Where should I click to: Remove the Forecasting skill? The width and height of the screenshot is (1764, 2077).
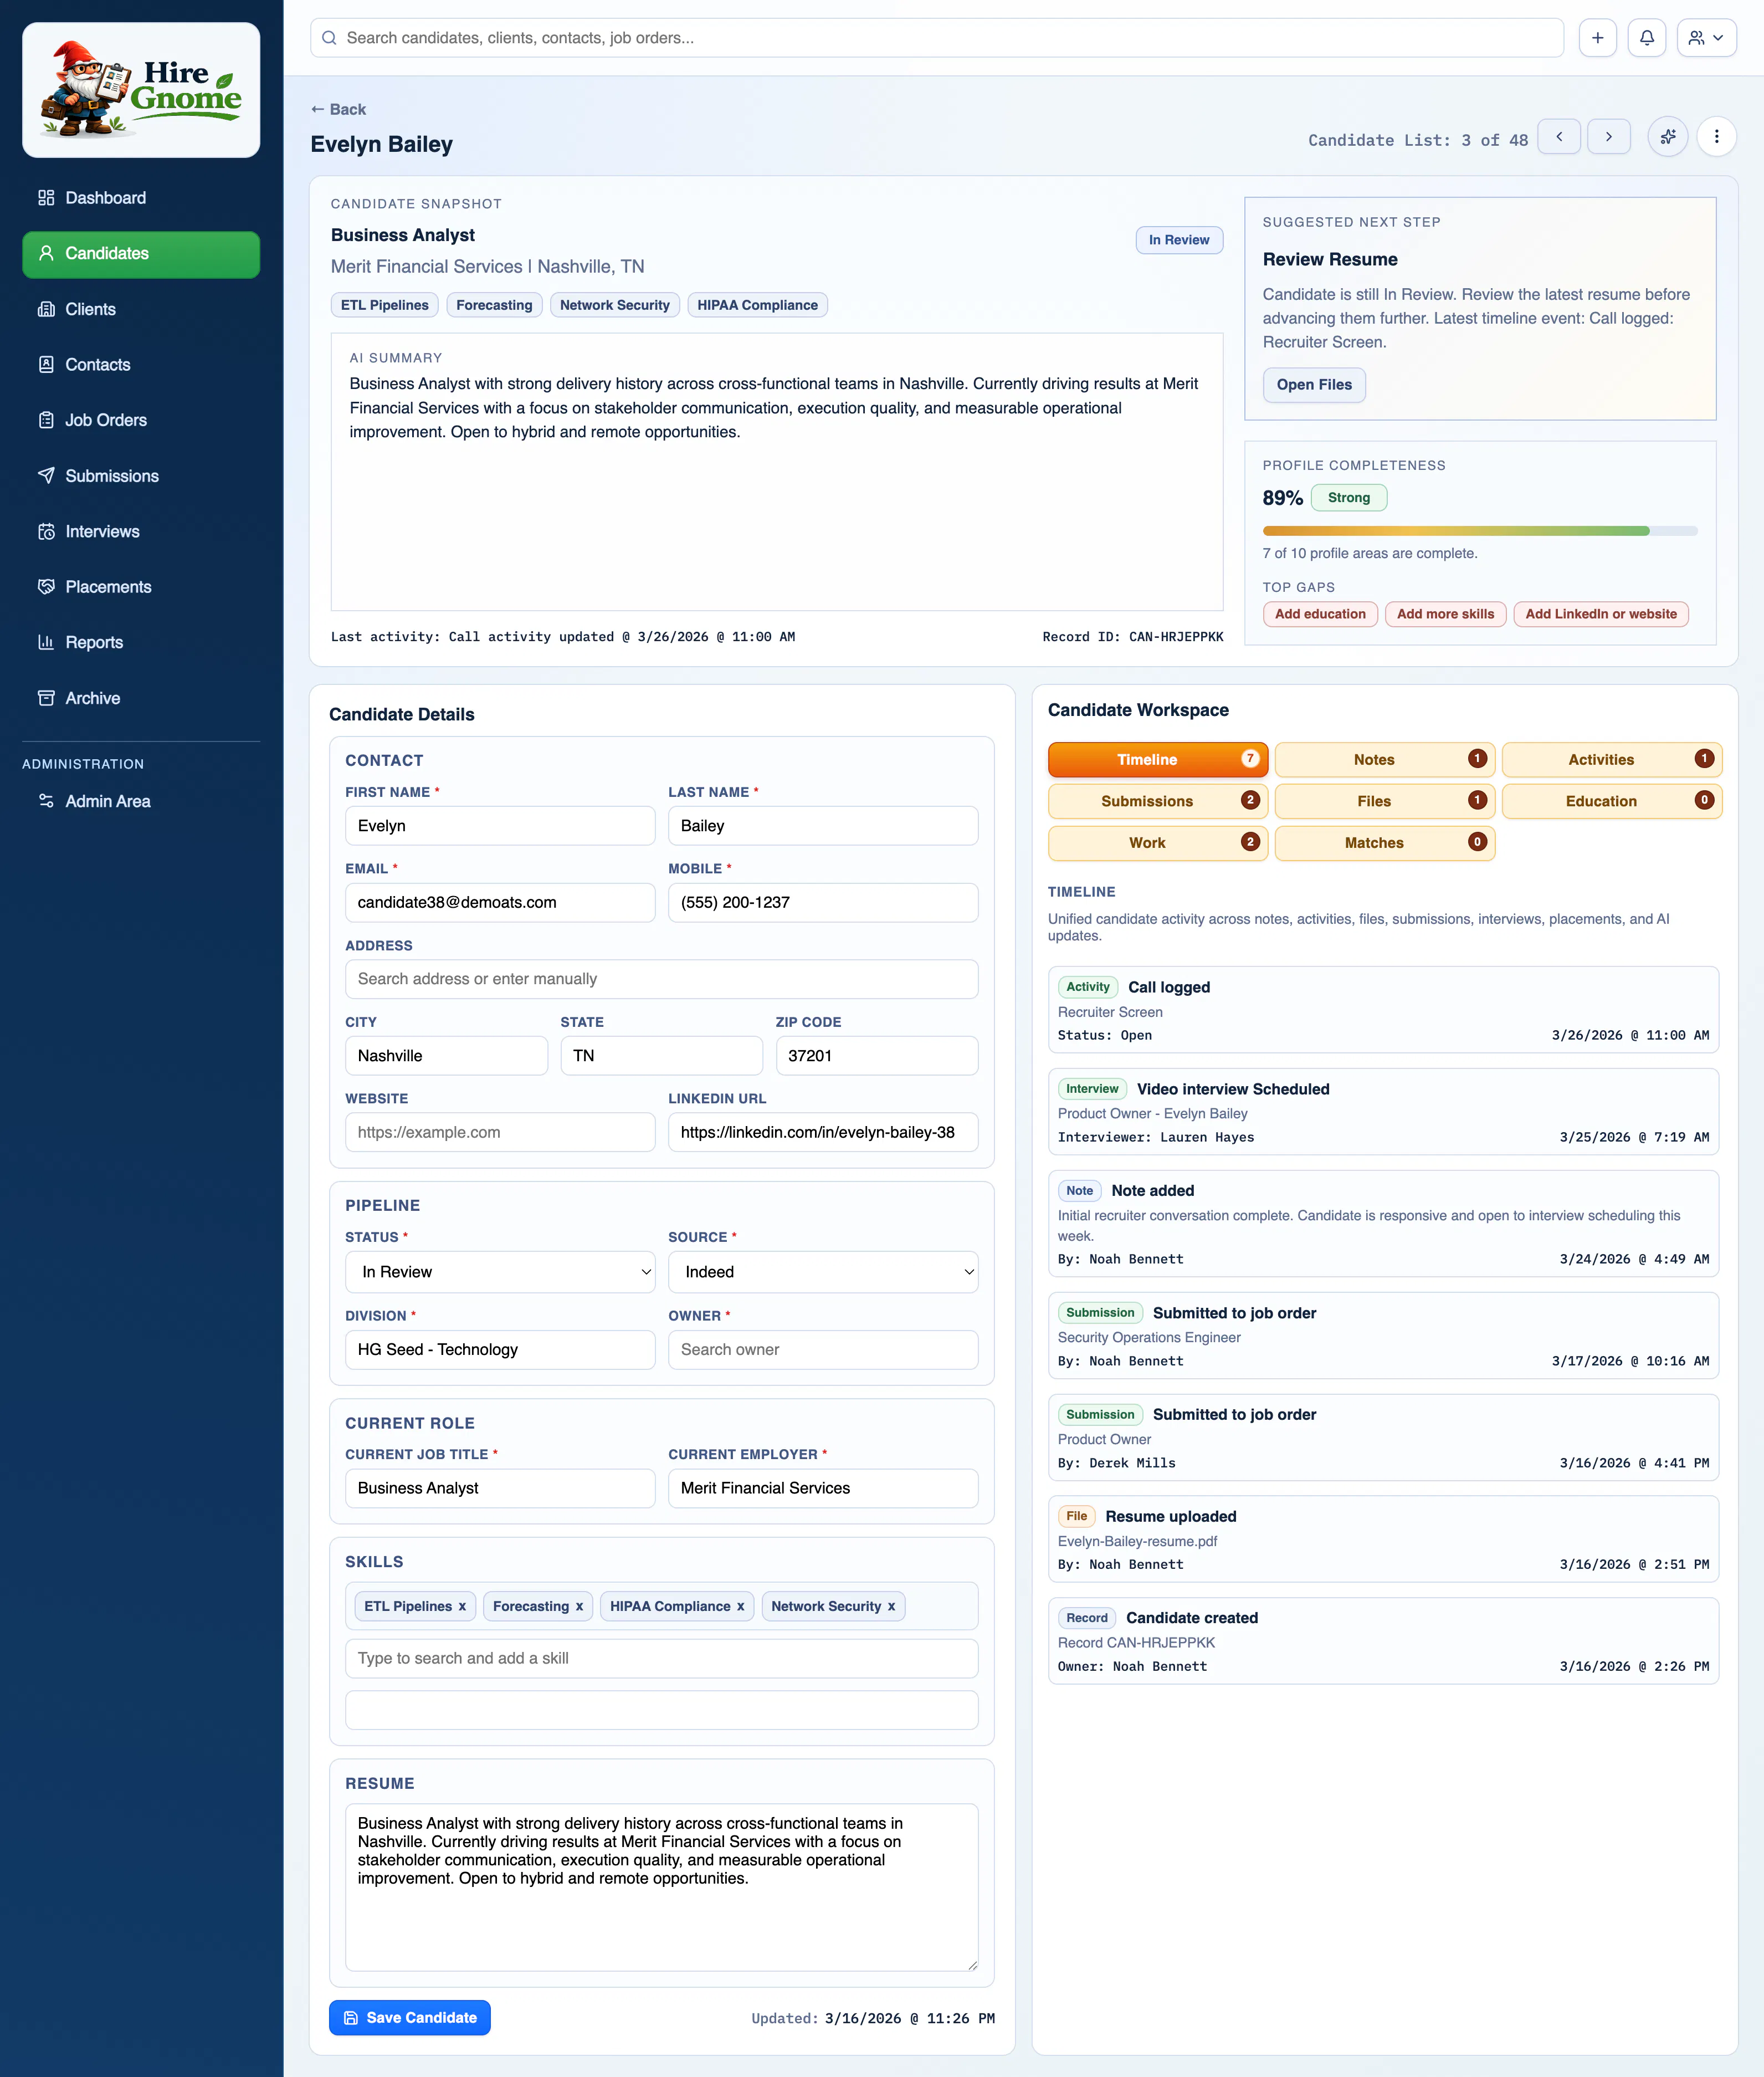(579, 1607)
